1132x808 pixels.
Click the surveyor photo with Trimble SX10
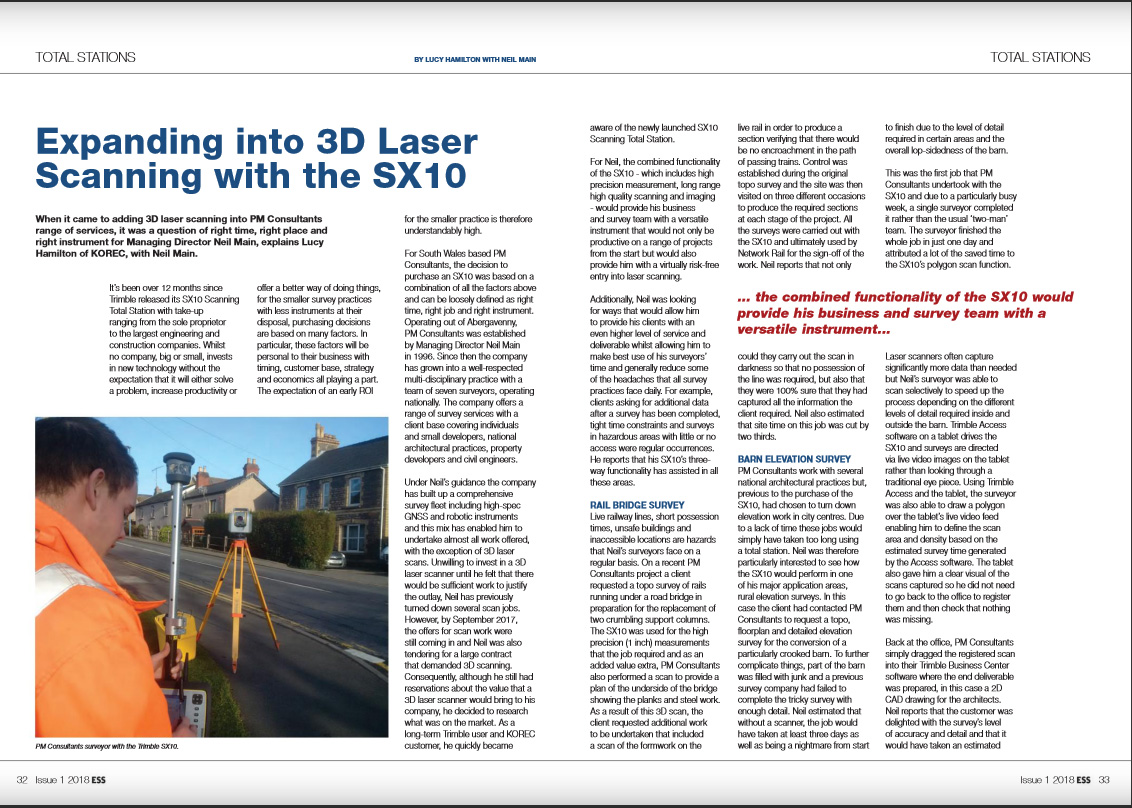pyautogui.click(x=212, y=577)
